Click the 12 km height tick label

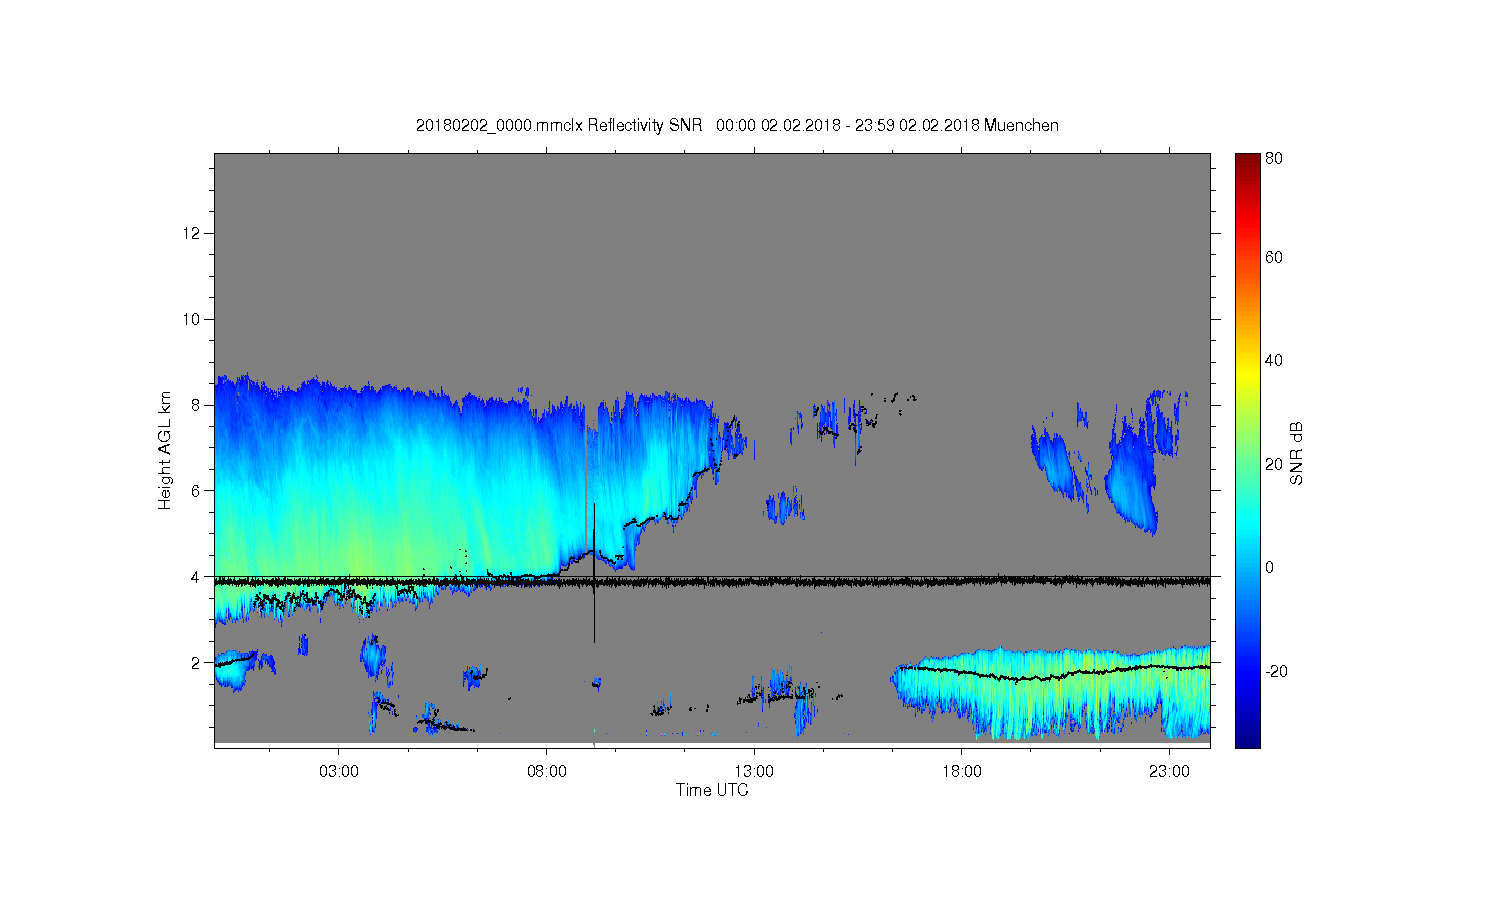192,234
